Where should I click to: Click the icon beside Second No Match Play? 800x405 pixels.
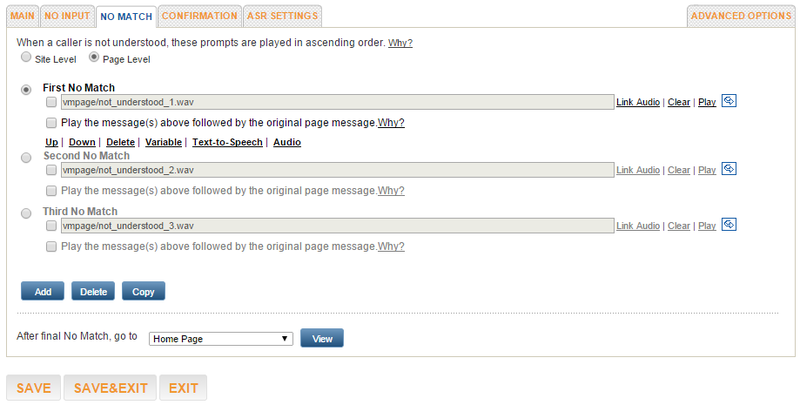click(729, 170)
